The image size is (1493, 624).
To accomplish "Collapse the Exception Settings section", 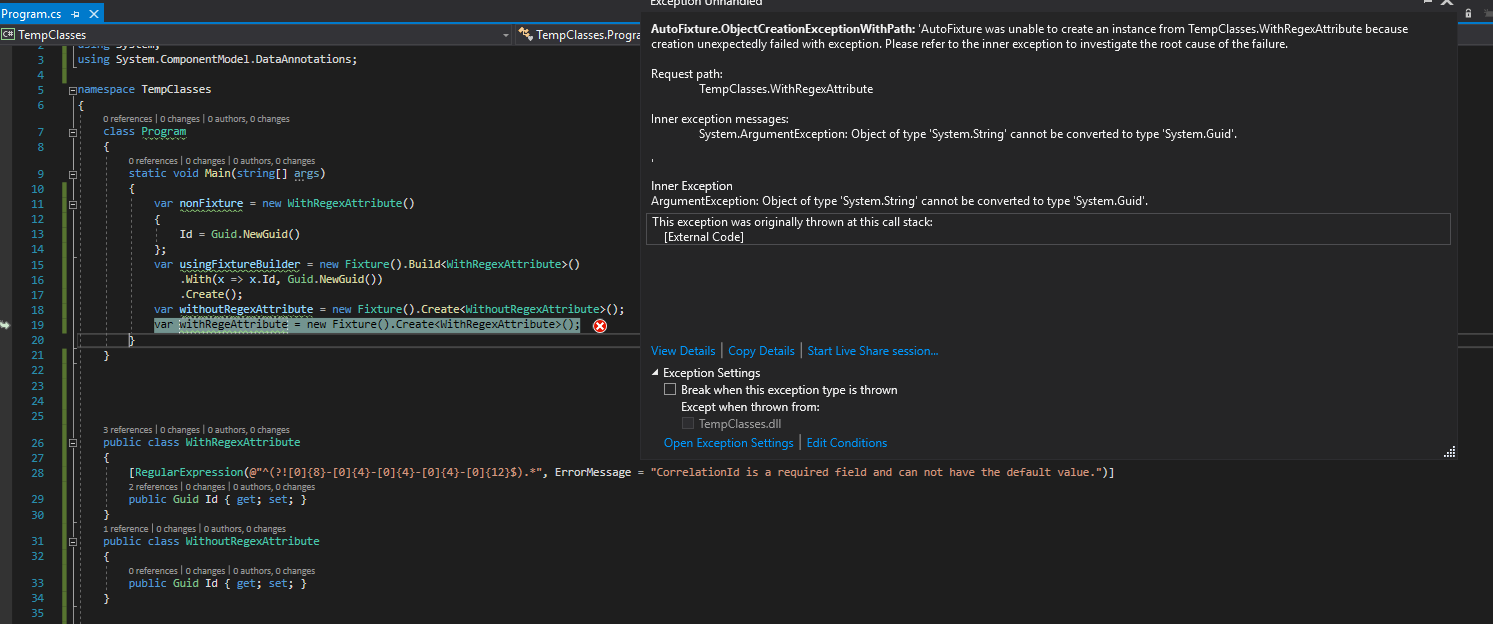I will (x=655, y=372).
